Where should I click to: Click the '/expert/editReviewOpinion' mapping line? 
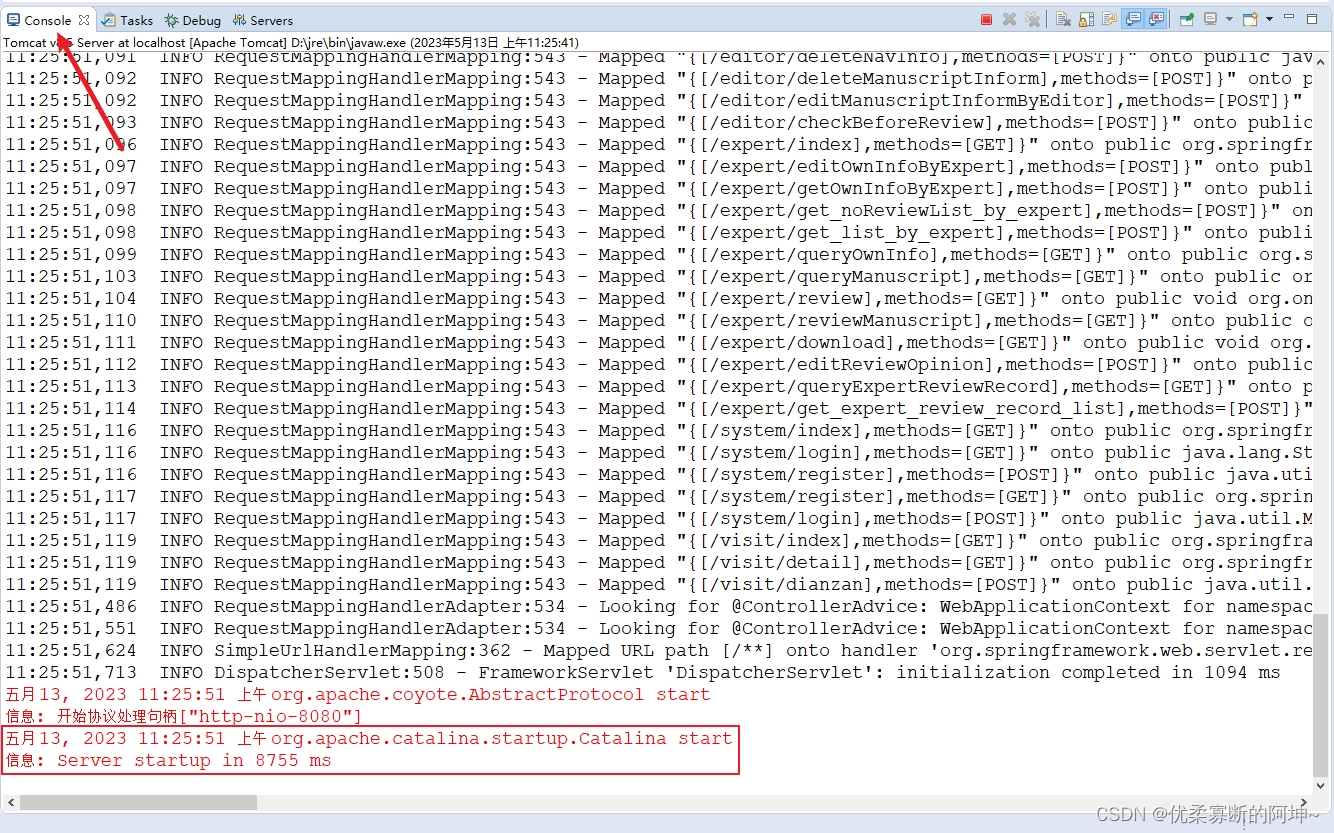coord(658,364)
